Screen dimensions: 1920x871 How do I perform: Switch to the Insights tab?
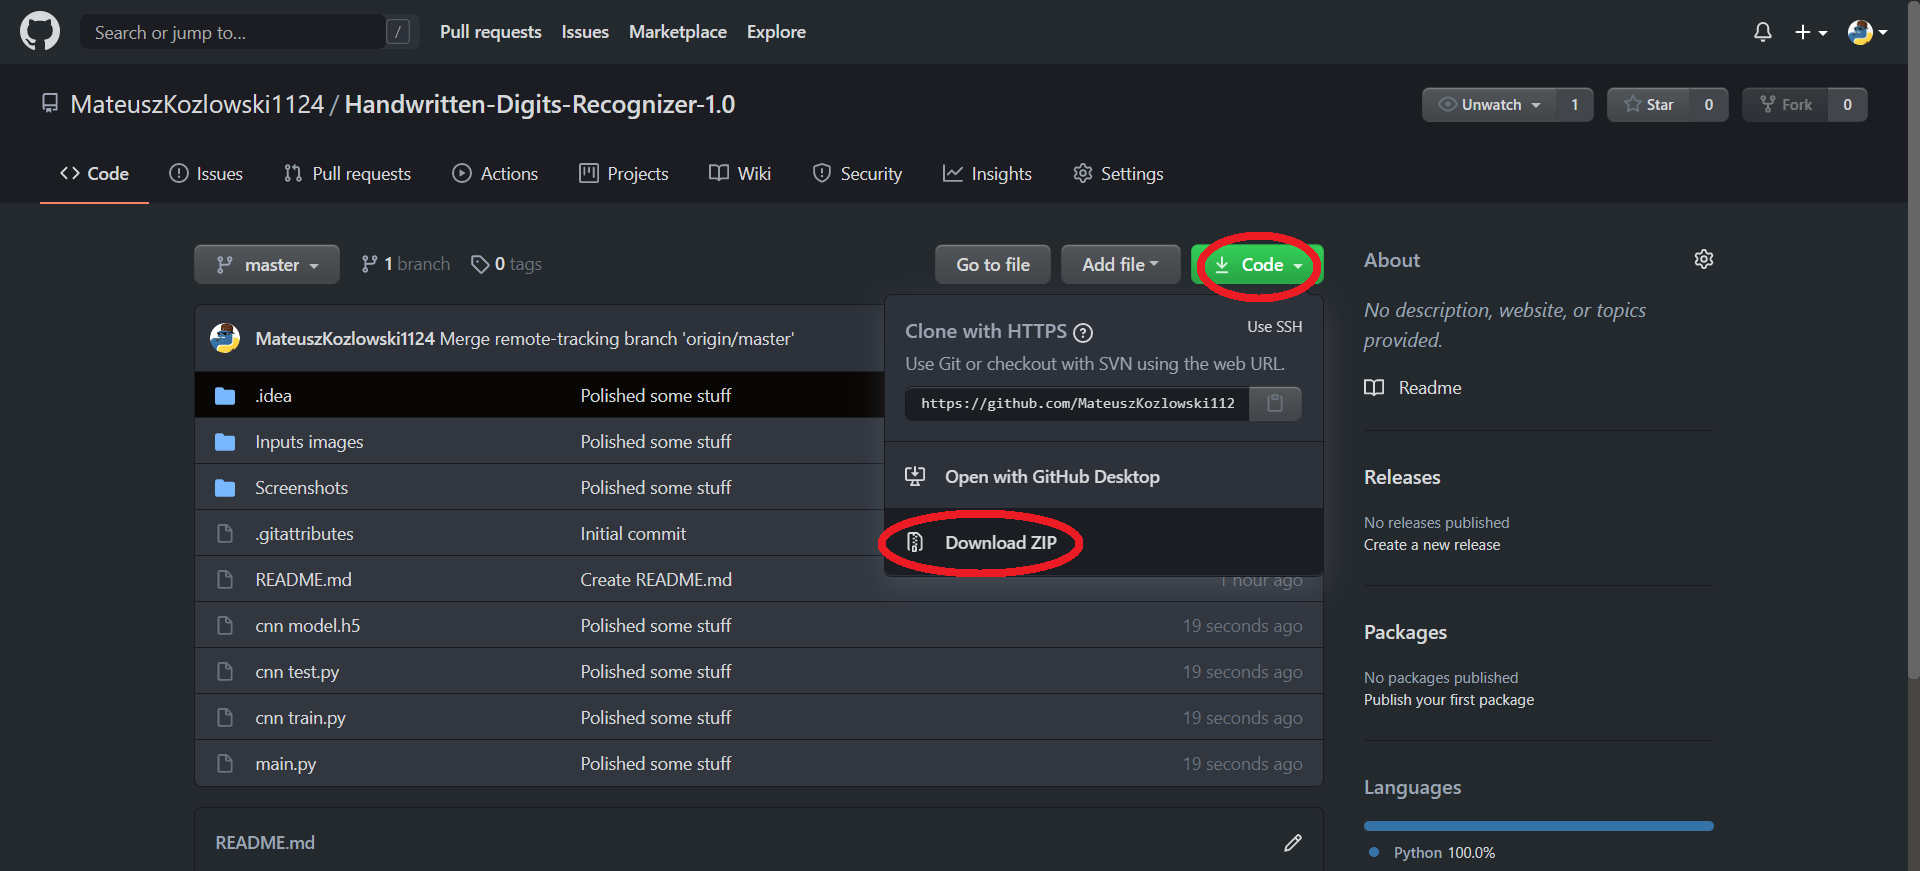click(x=987, y=174)
